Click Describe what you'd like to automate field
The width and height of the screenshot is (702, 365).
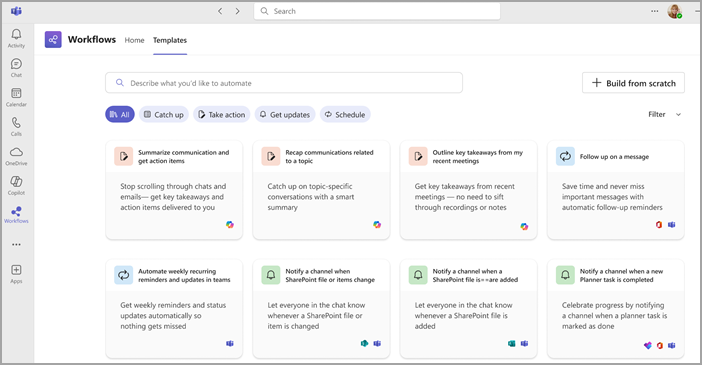[284, 83]
